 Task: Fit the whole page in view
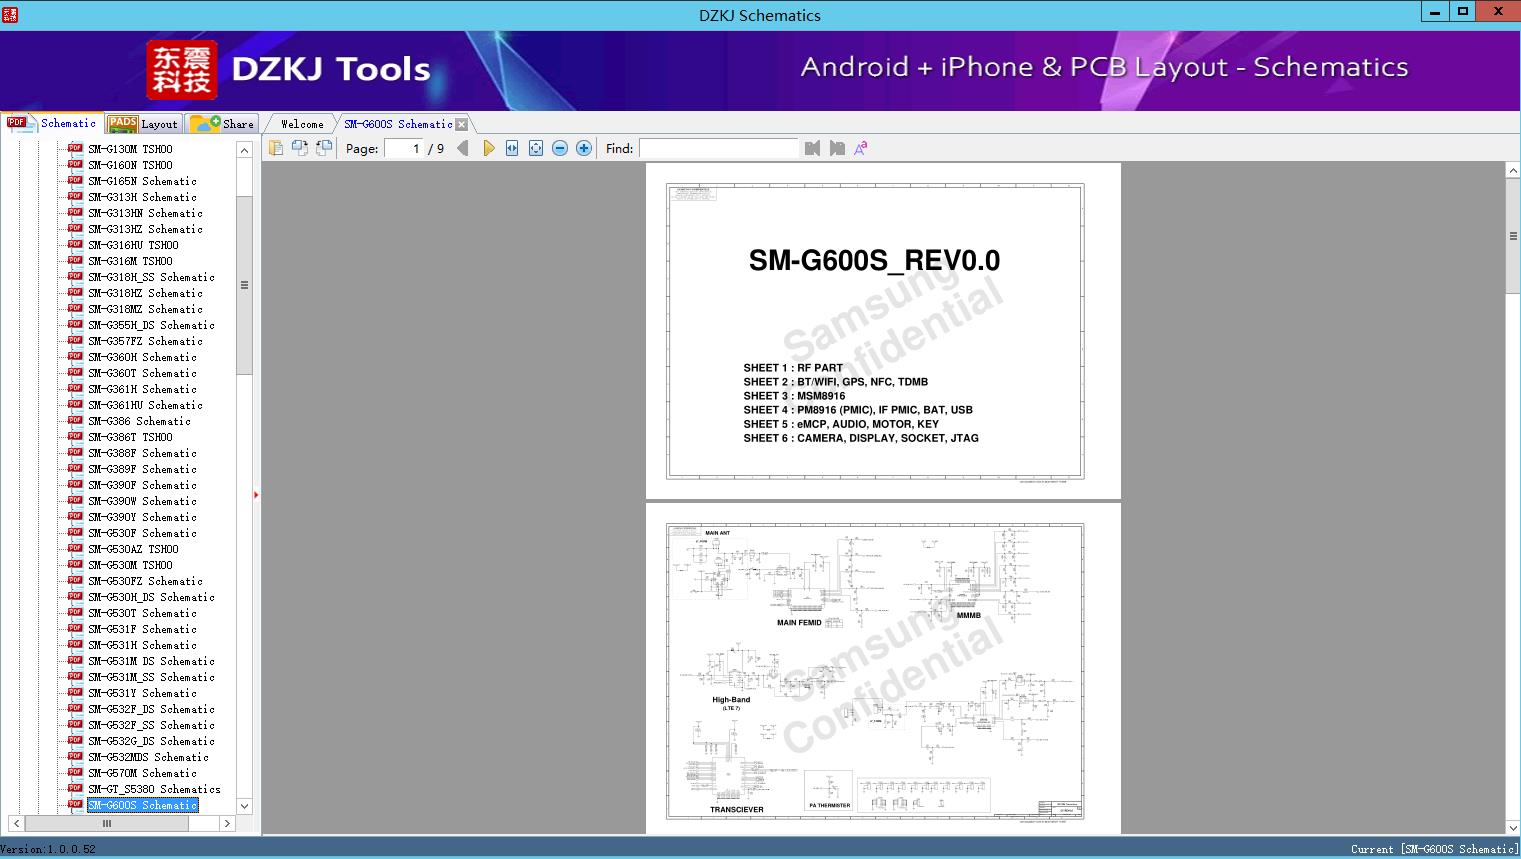(536, 148)
